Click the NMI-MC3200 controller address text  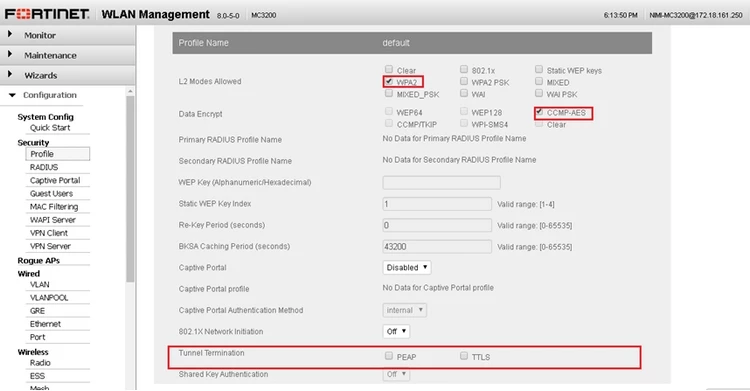tap(695, 15)
